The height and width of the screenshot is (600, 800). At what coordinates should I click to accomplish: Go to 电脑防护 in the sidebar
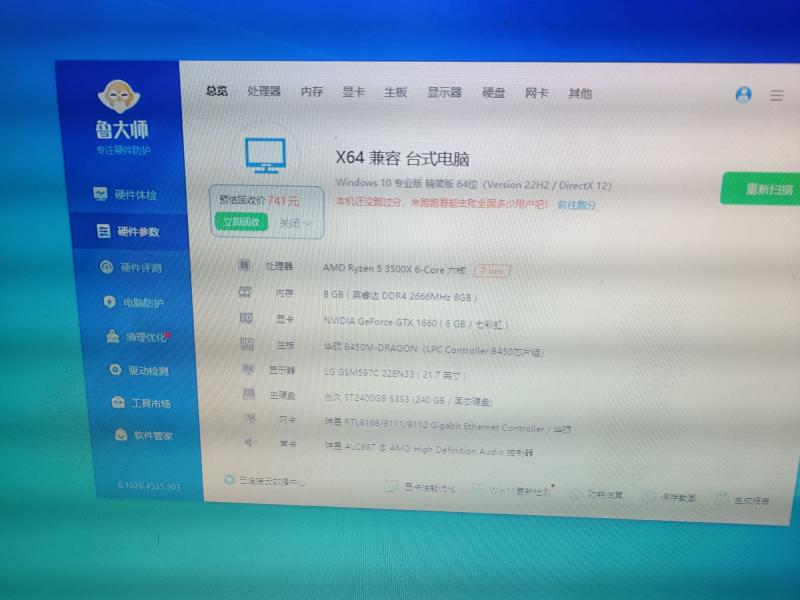click(133, 302)
